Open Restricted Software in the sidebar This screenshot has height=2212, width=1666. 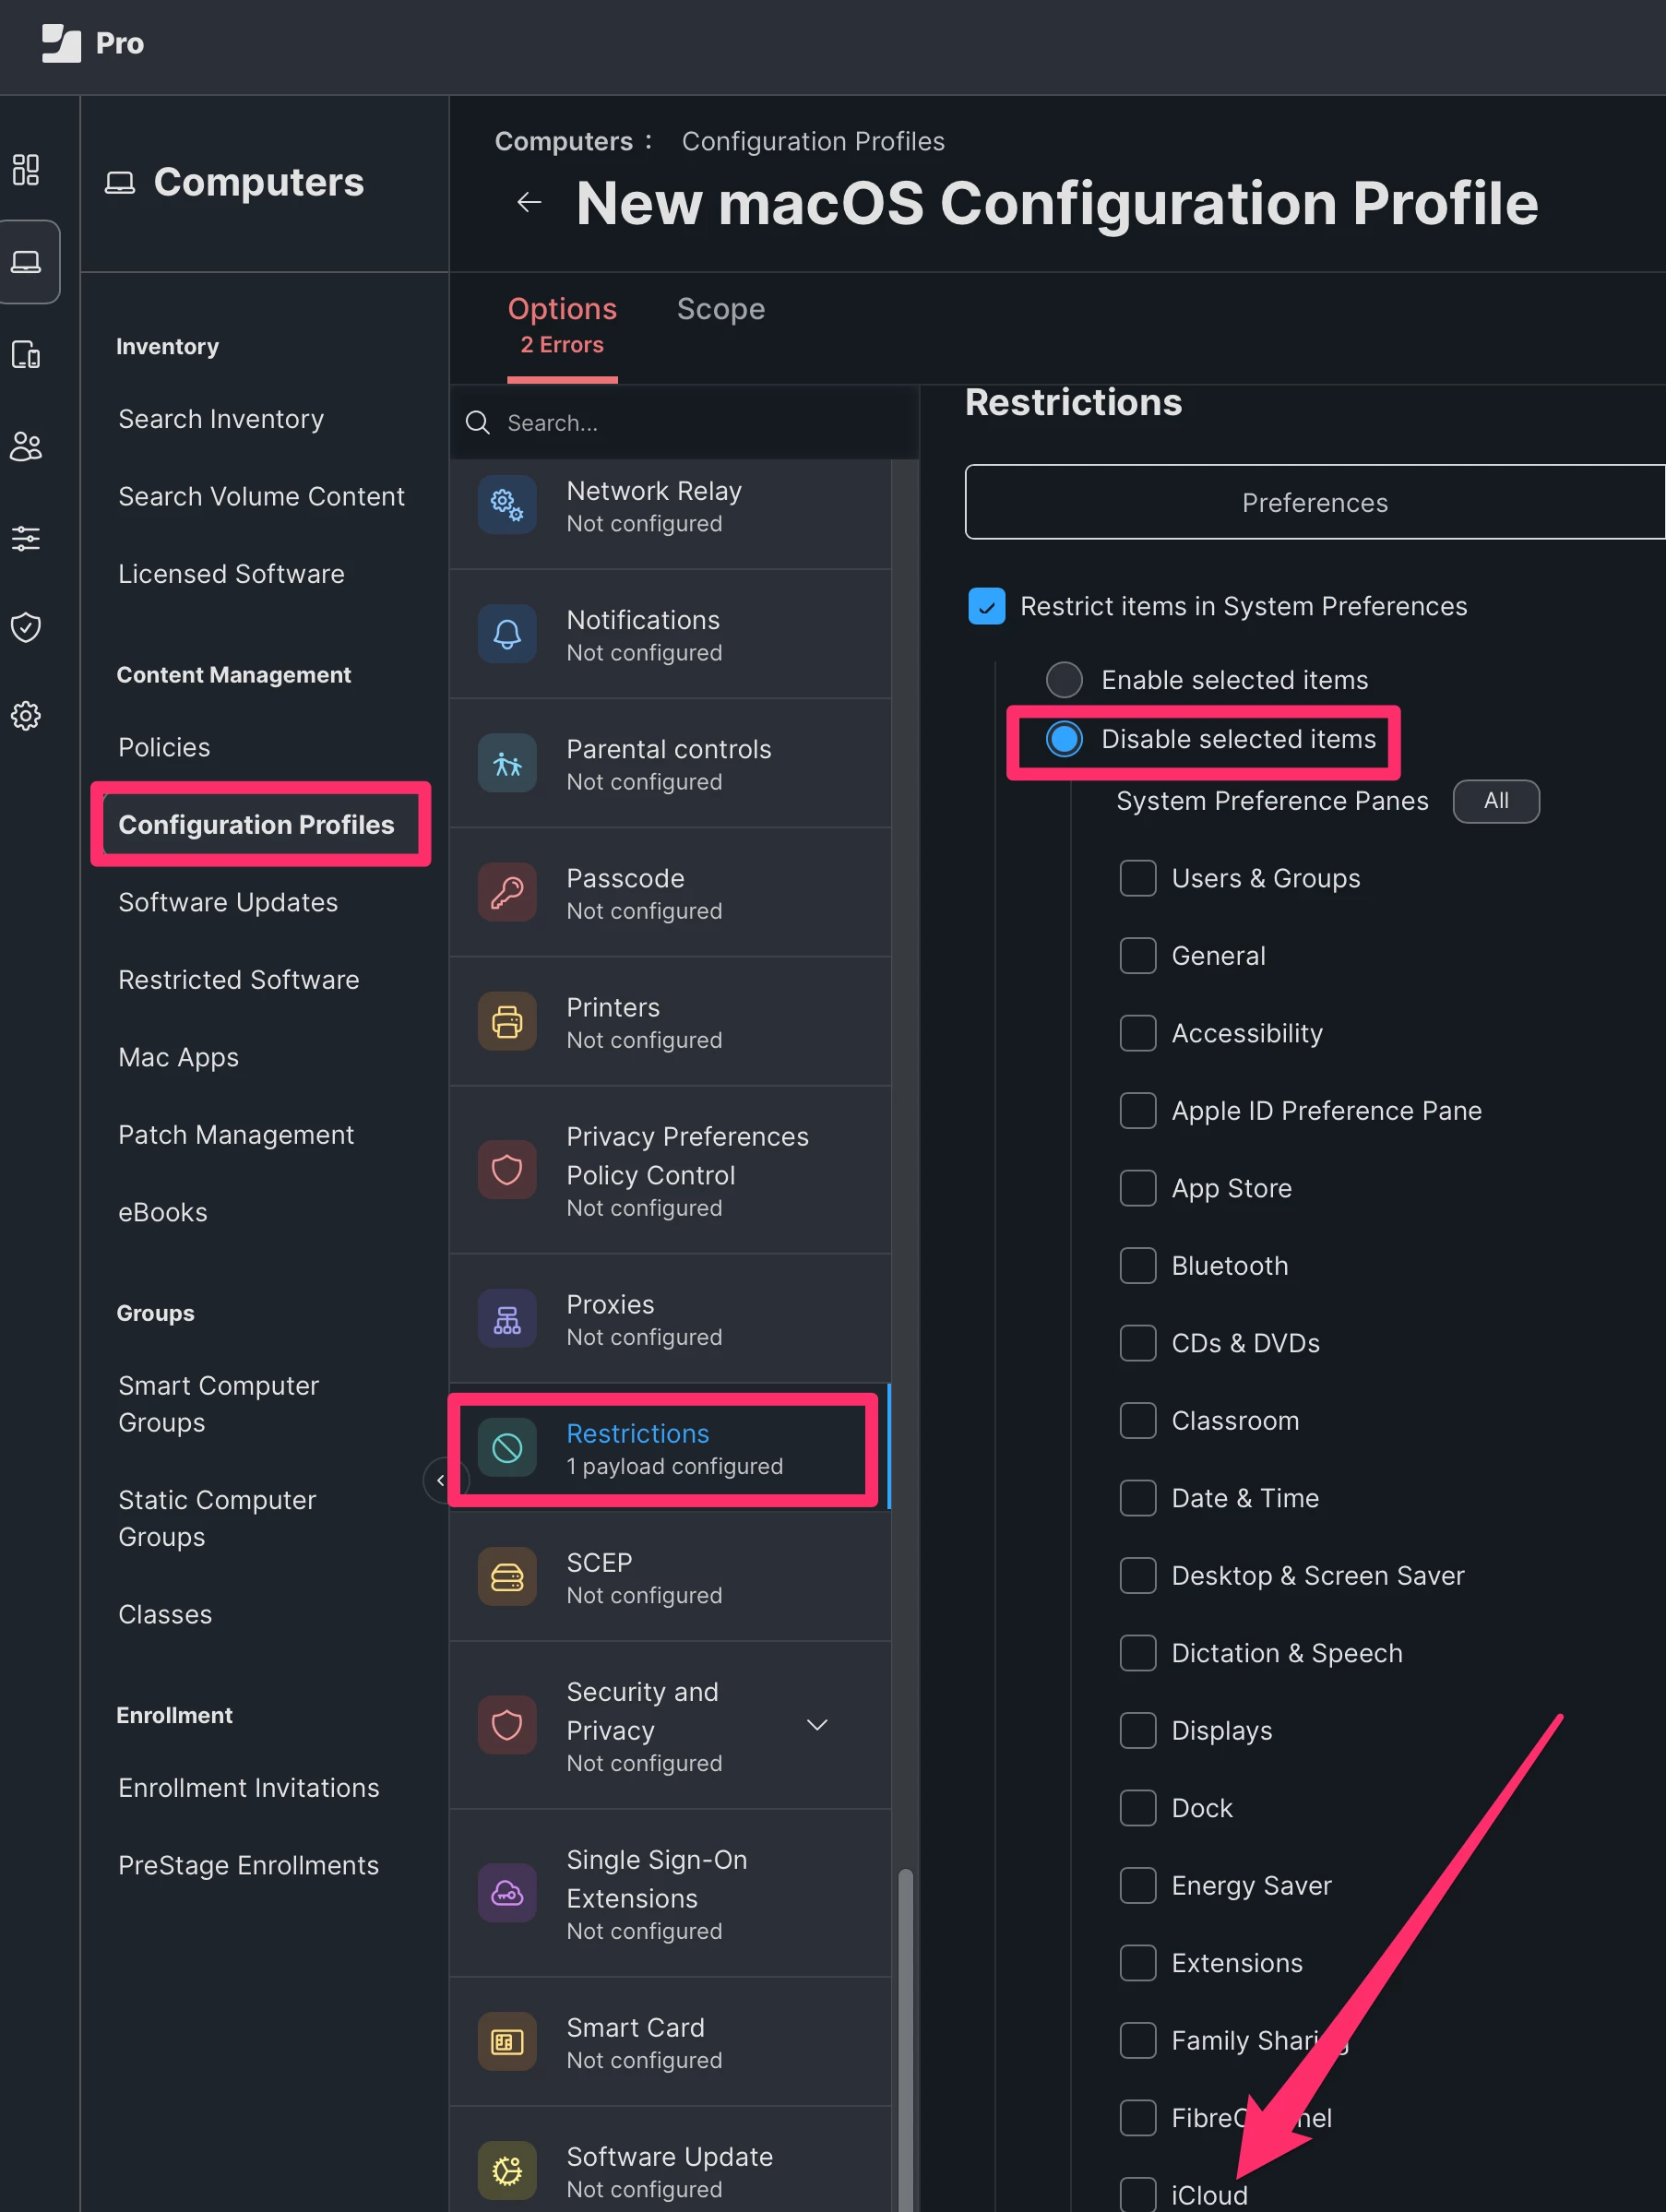(x=239, y=980)
